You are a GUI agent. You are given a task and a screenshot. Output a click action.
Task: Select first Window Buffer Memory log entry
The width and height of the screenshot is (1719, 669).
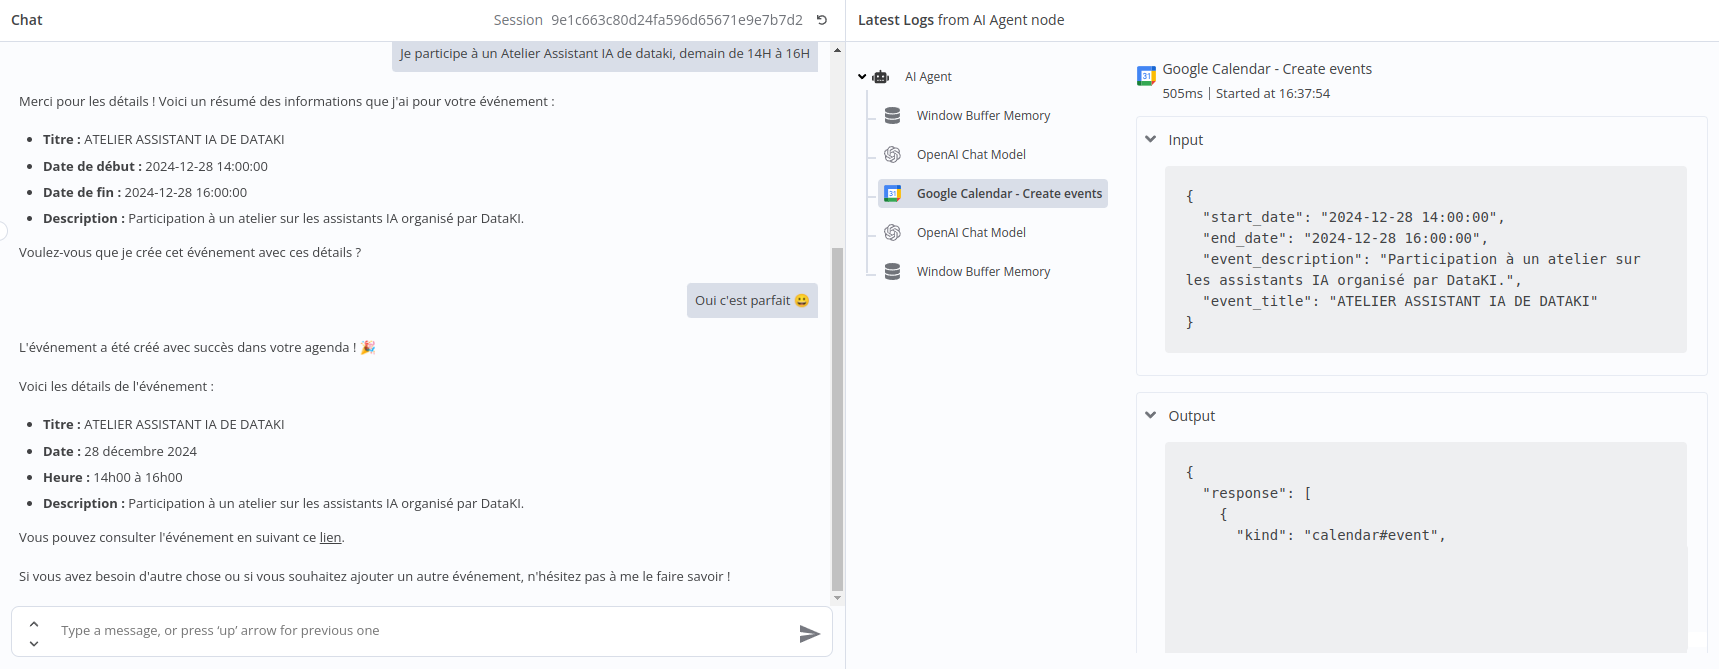click(x=983, y=116)
